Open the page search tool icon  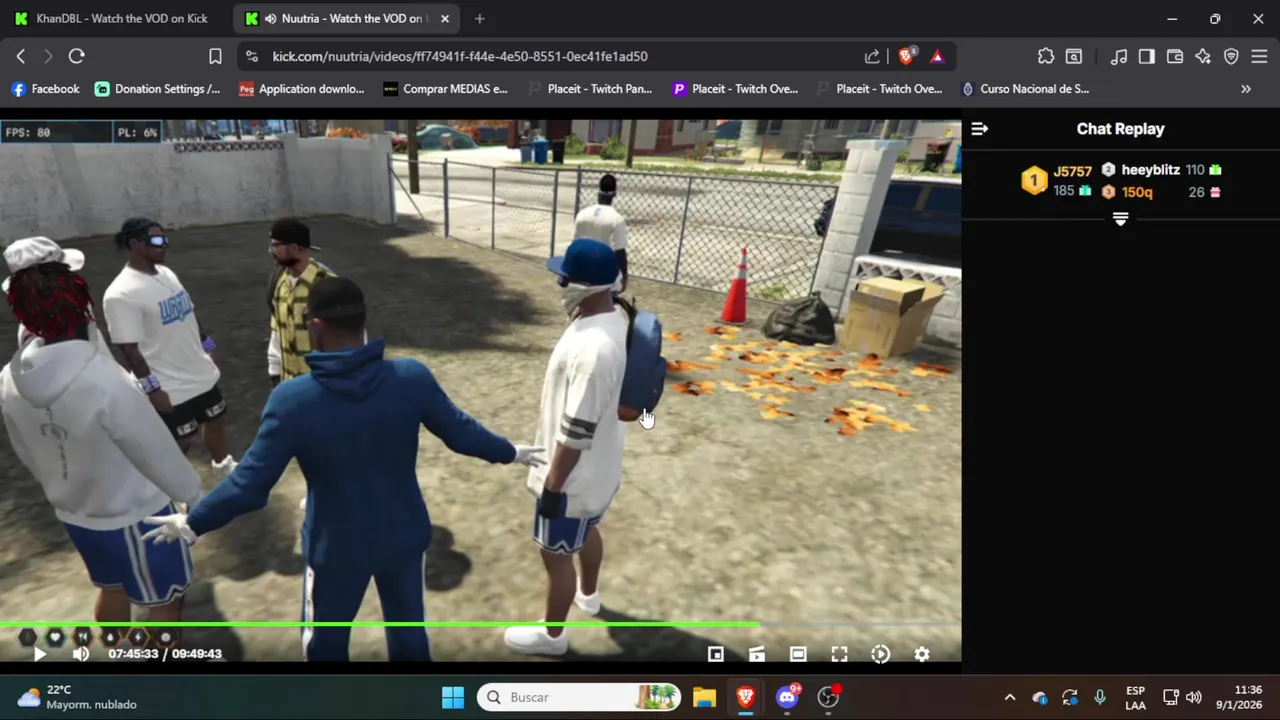click(1074, 57)
